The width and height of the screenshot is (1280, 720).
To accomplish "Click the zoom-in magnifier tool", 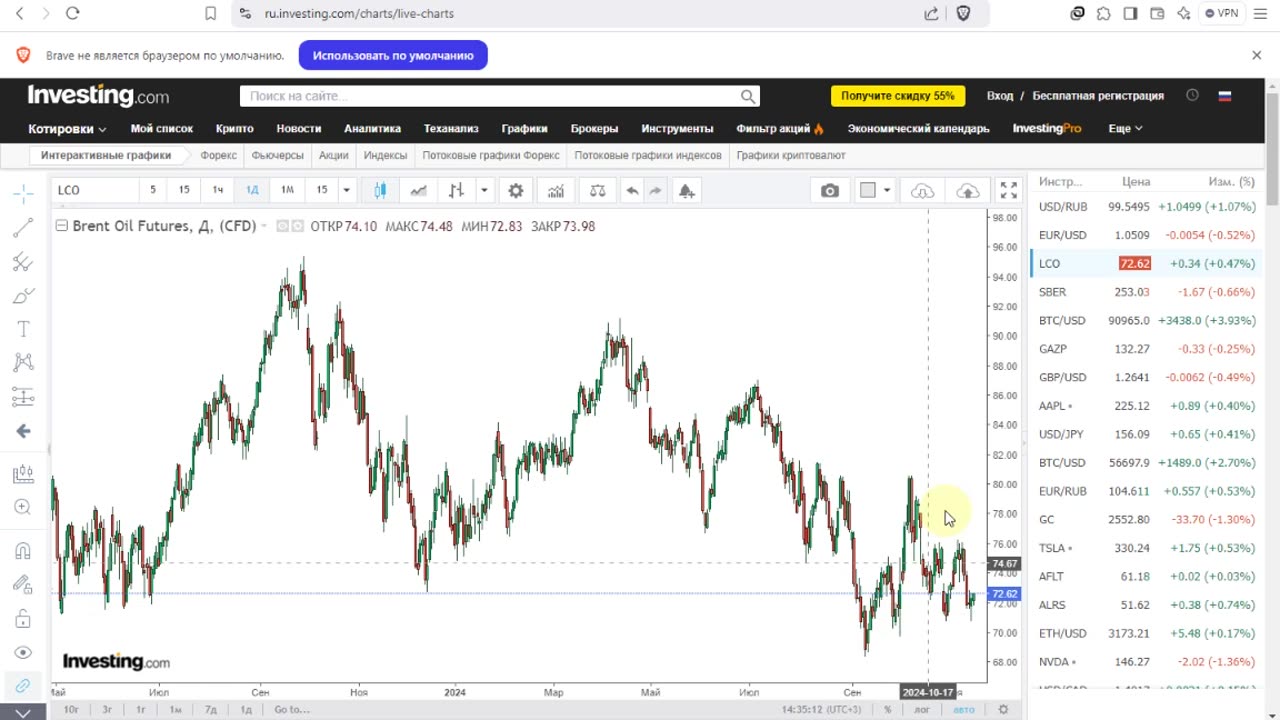I will (x=23, y=507).
